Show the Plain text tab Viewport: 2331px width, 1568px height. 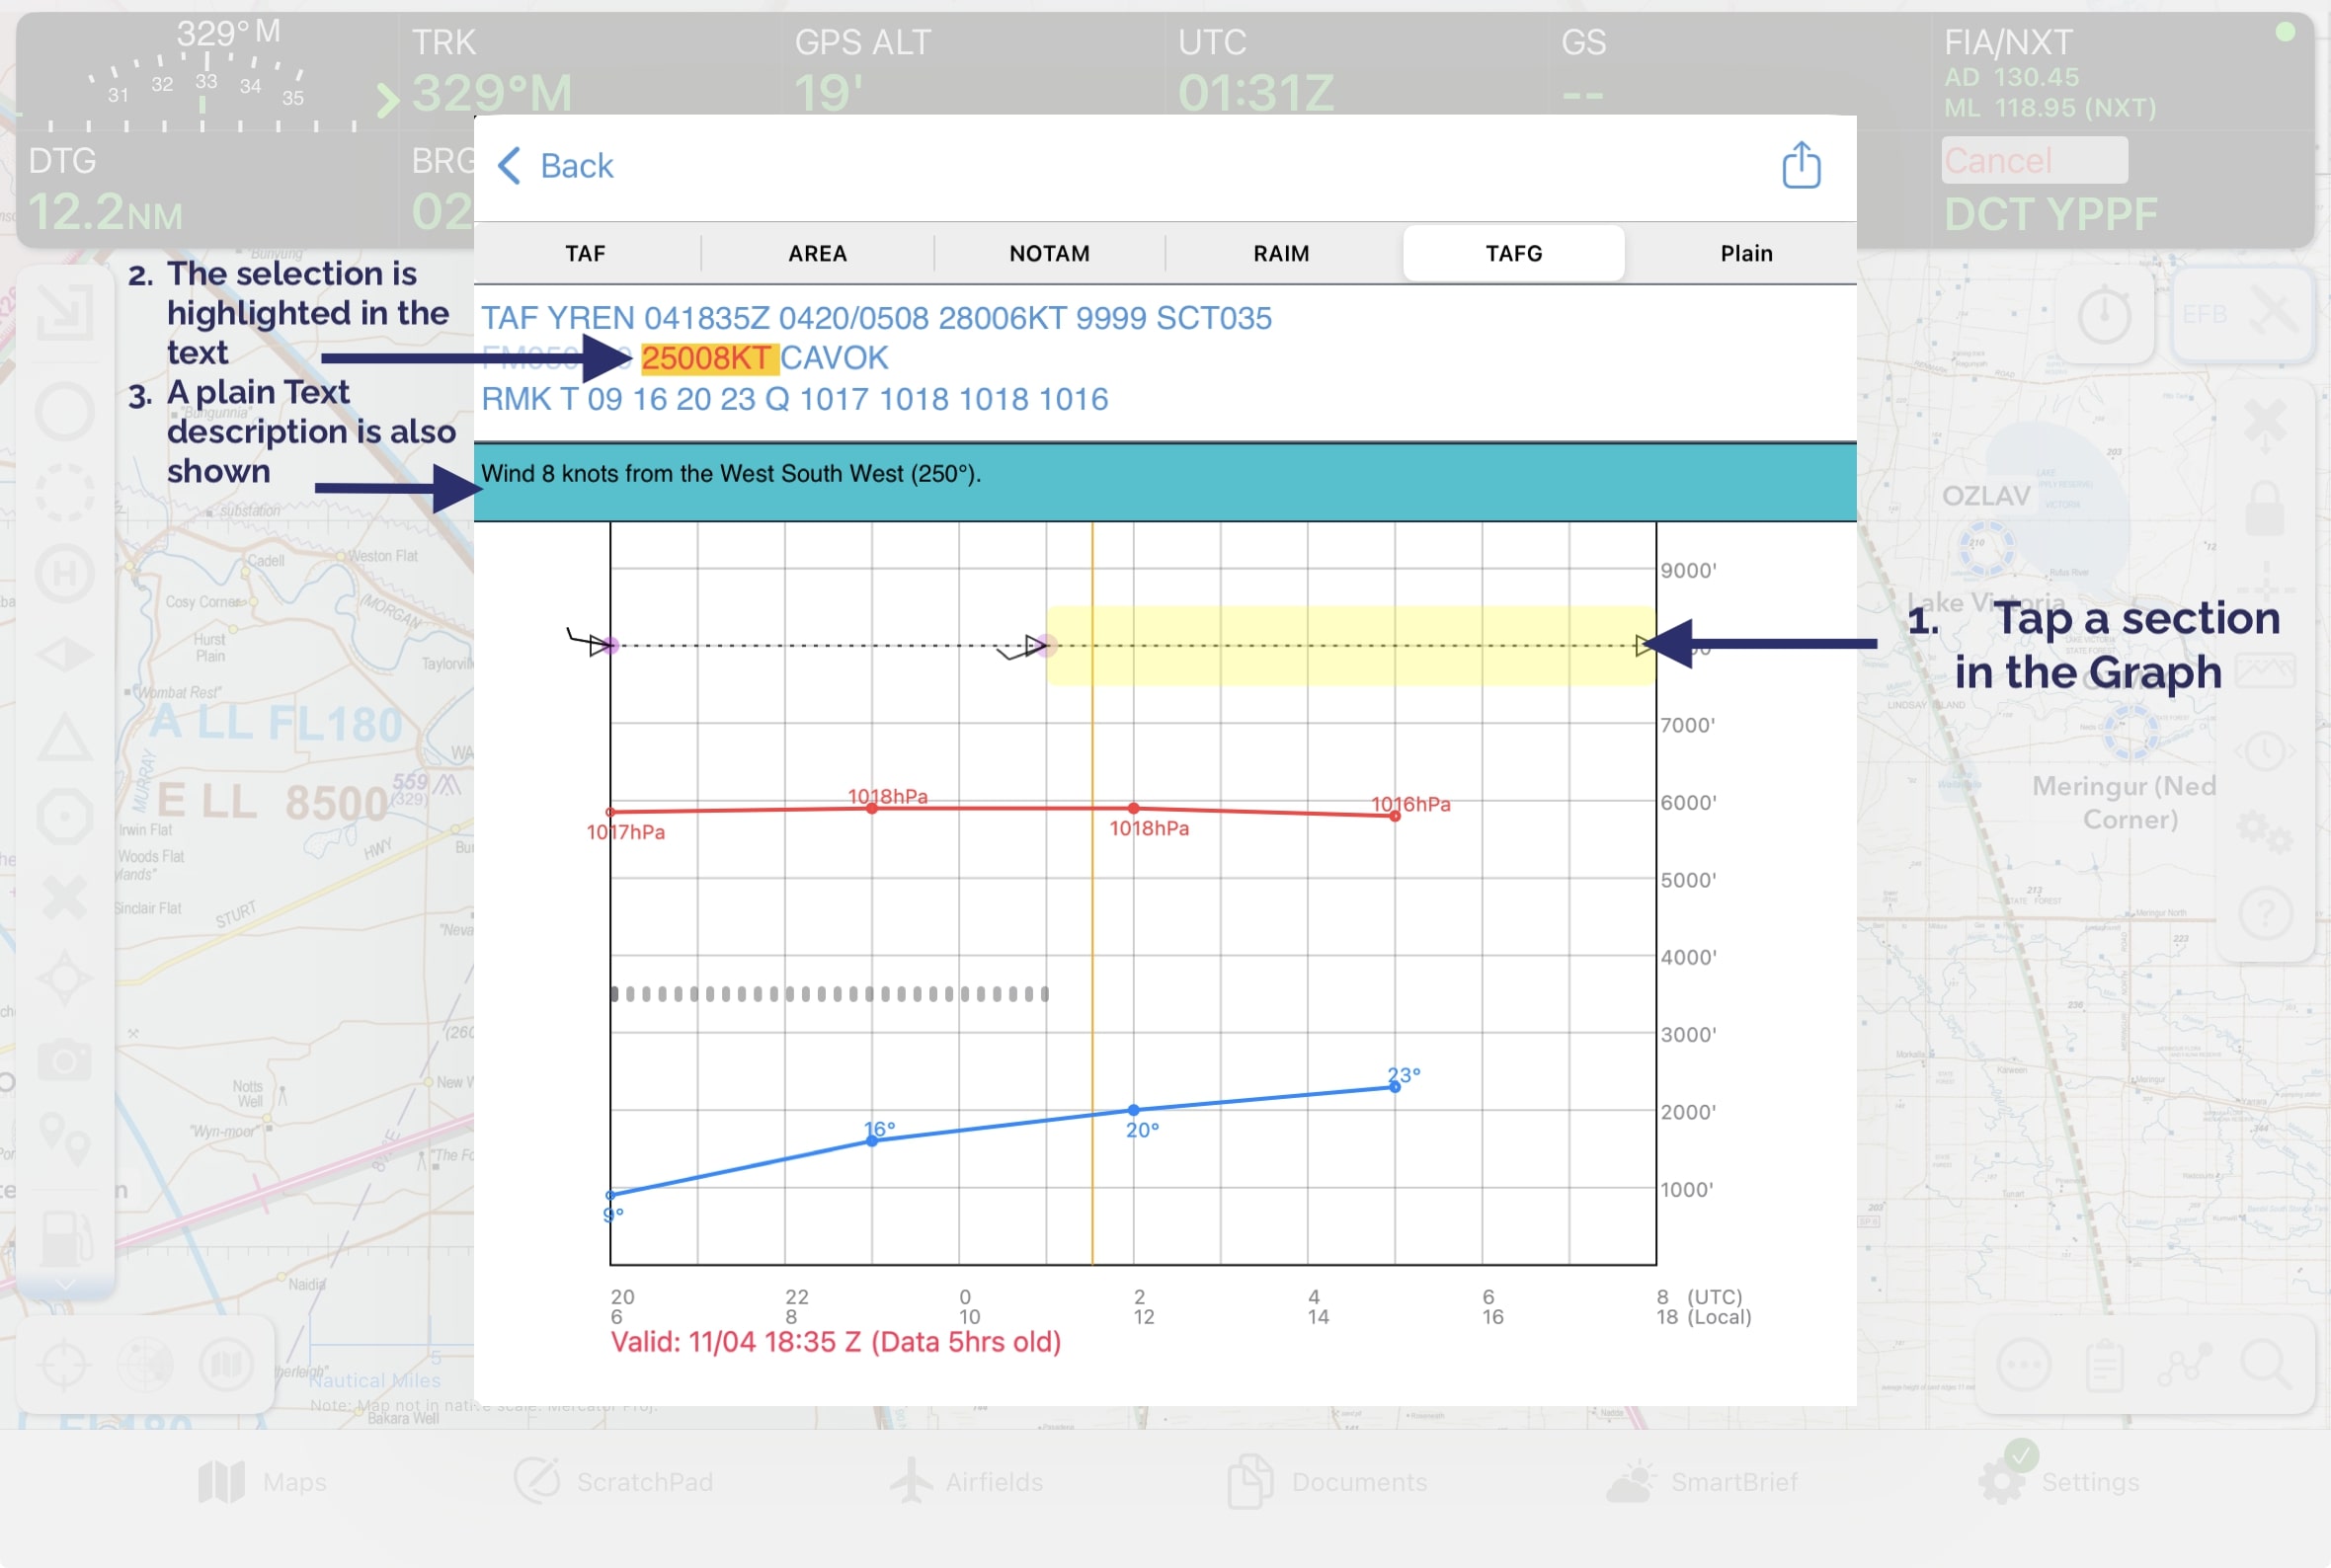pyautogui.click(x=1746, y=253)
